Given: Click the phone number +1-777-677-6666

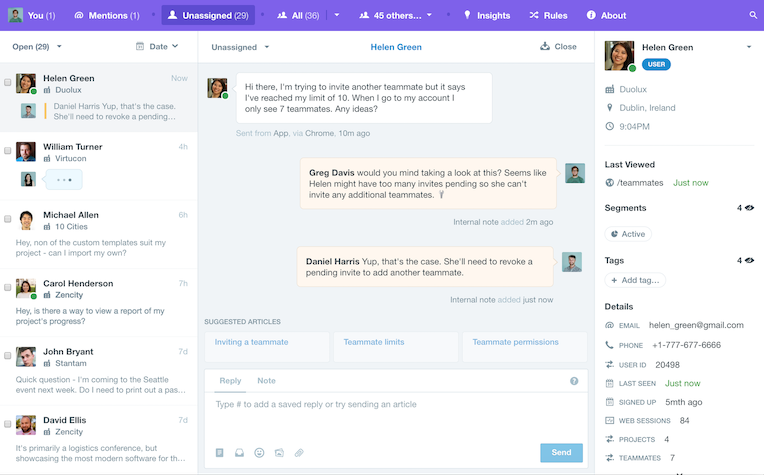Looking at the screenshot, I should tap(687, 345).
